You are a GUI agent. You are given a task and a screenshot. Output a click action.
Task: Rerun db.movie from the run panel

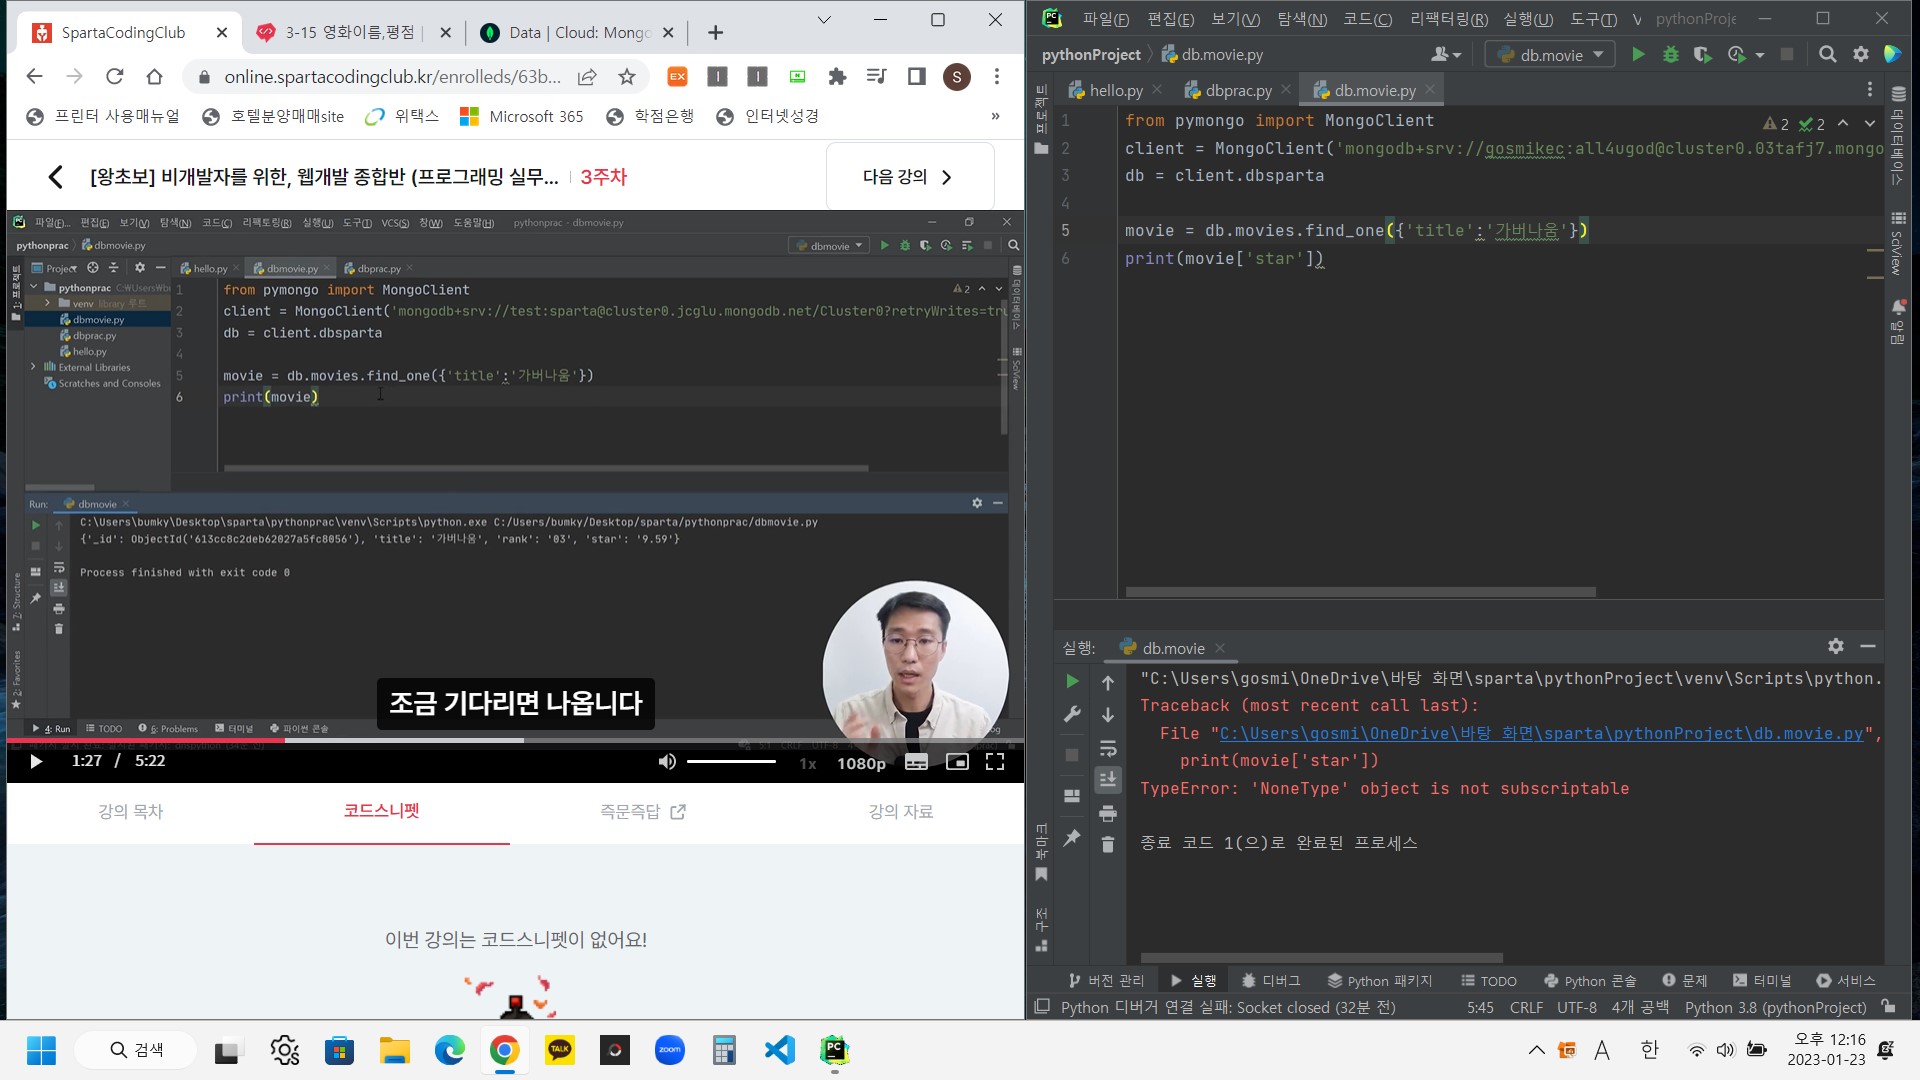1072,681
